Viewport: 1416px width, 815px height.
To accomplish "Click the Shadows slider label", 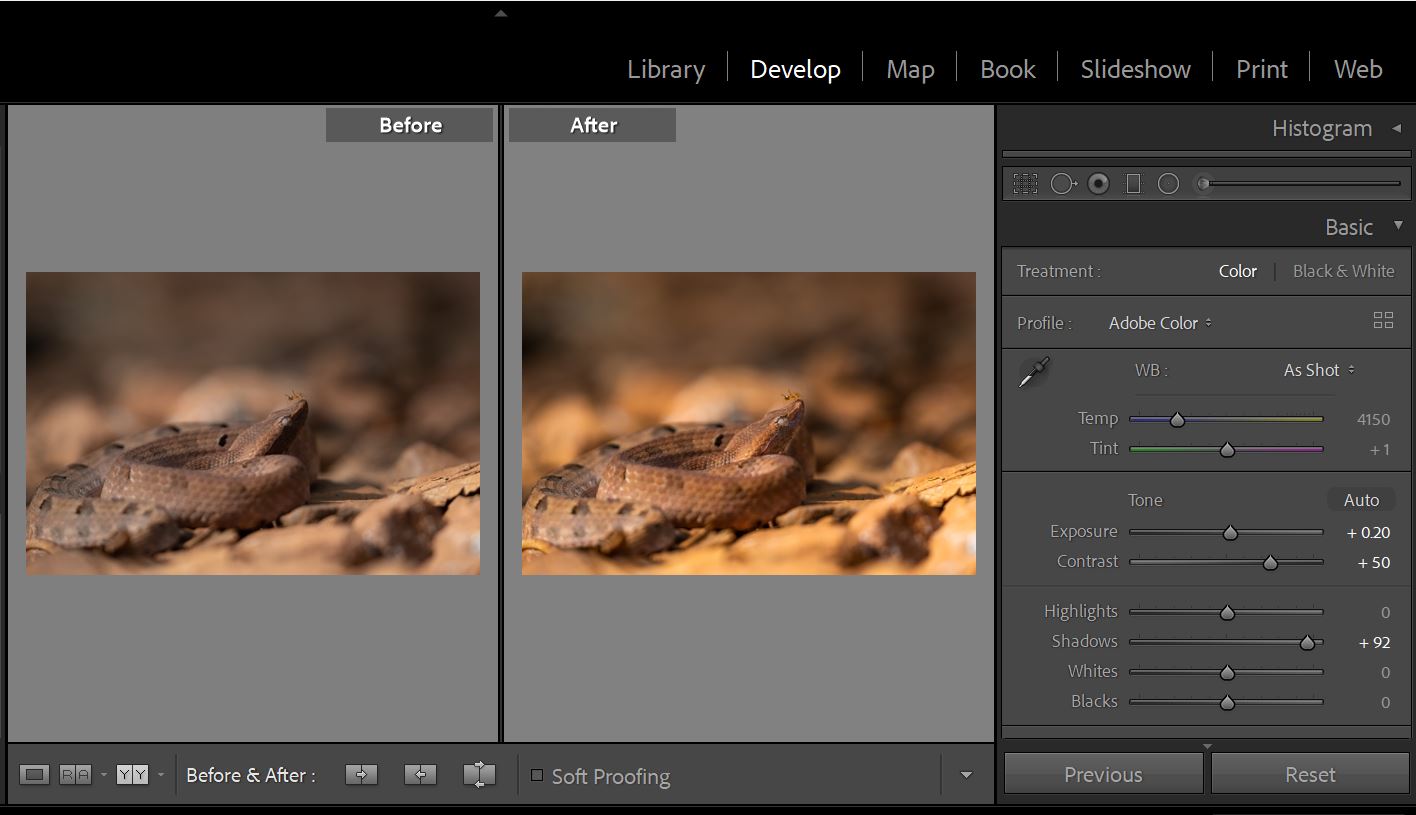I will click(1084, 641).
